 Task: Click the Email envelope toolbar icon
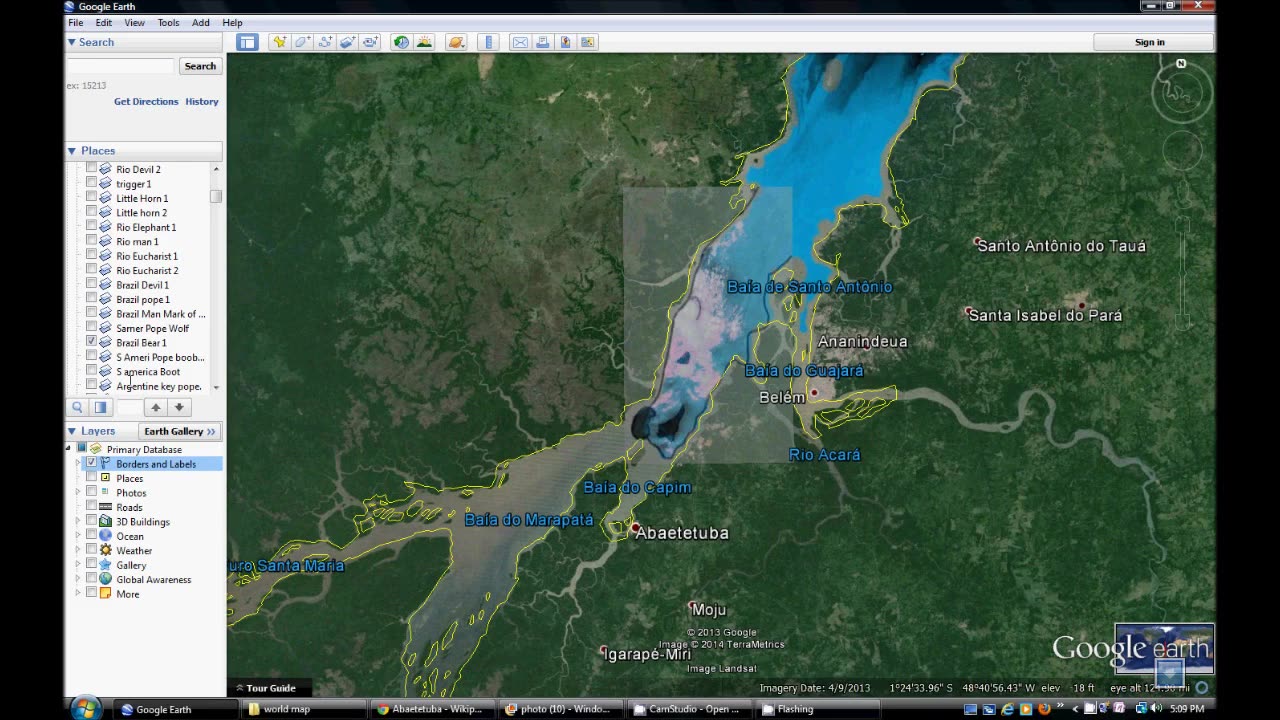click(520, 42)
